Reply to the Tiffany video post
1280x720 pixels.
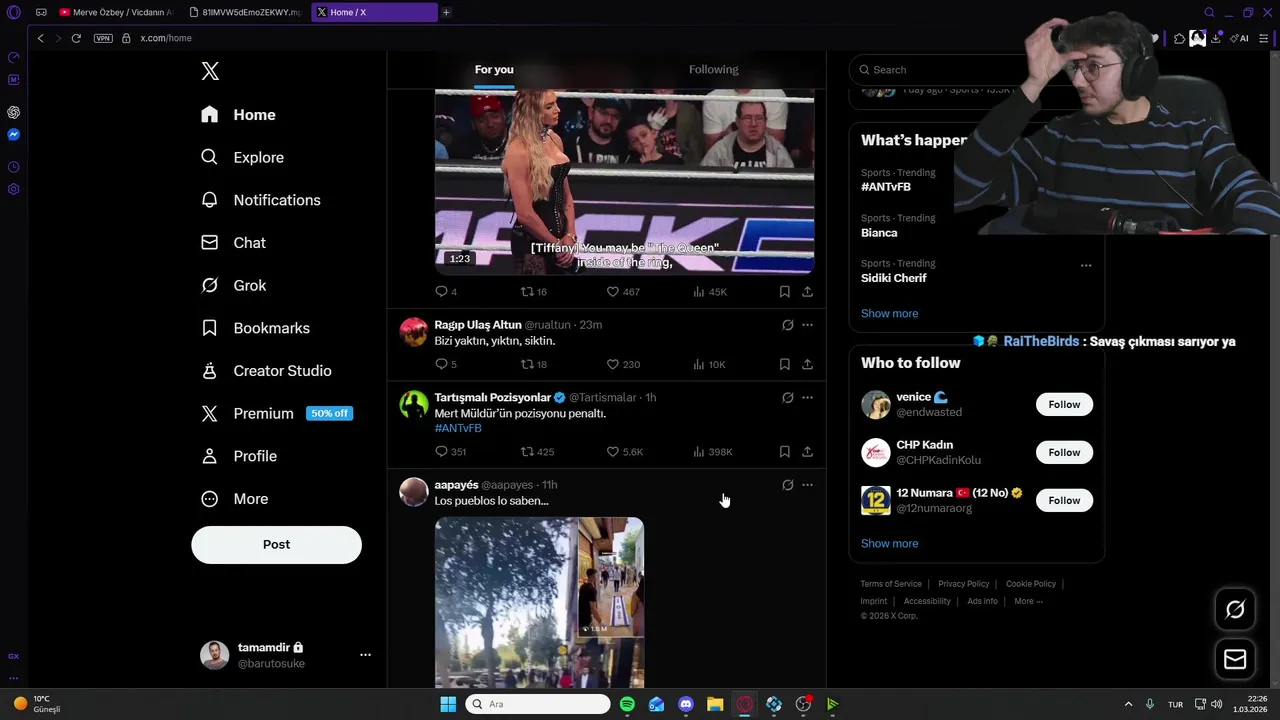(x=446, y=292)
